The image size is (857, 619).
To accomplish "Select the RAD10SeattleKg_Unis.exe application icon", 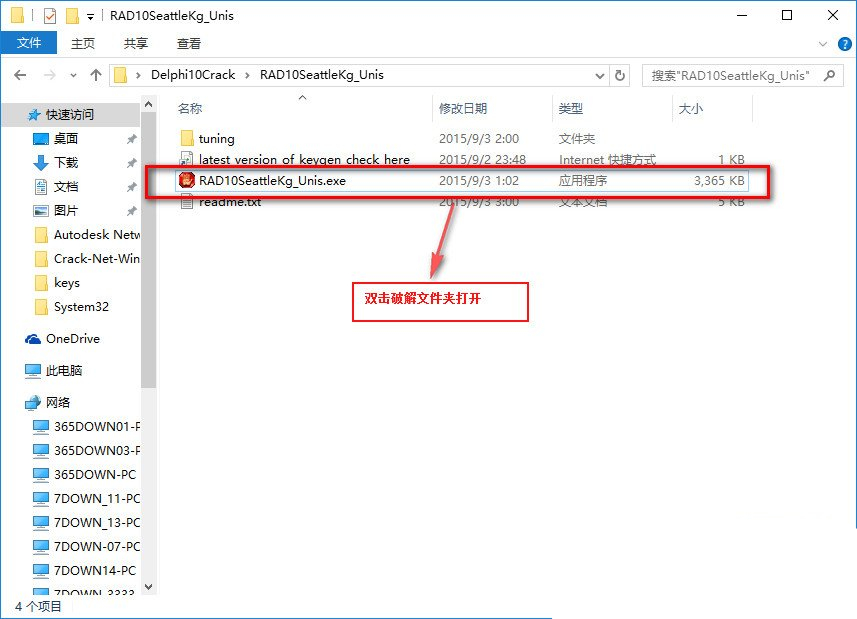I will (x=186, y=180).
